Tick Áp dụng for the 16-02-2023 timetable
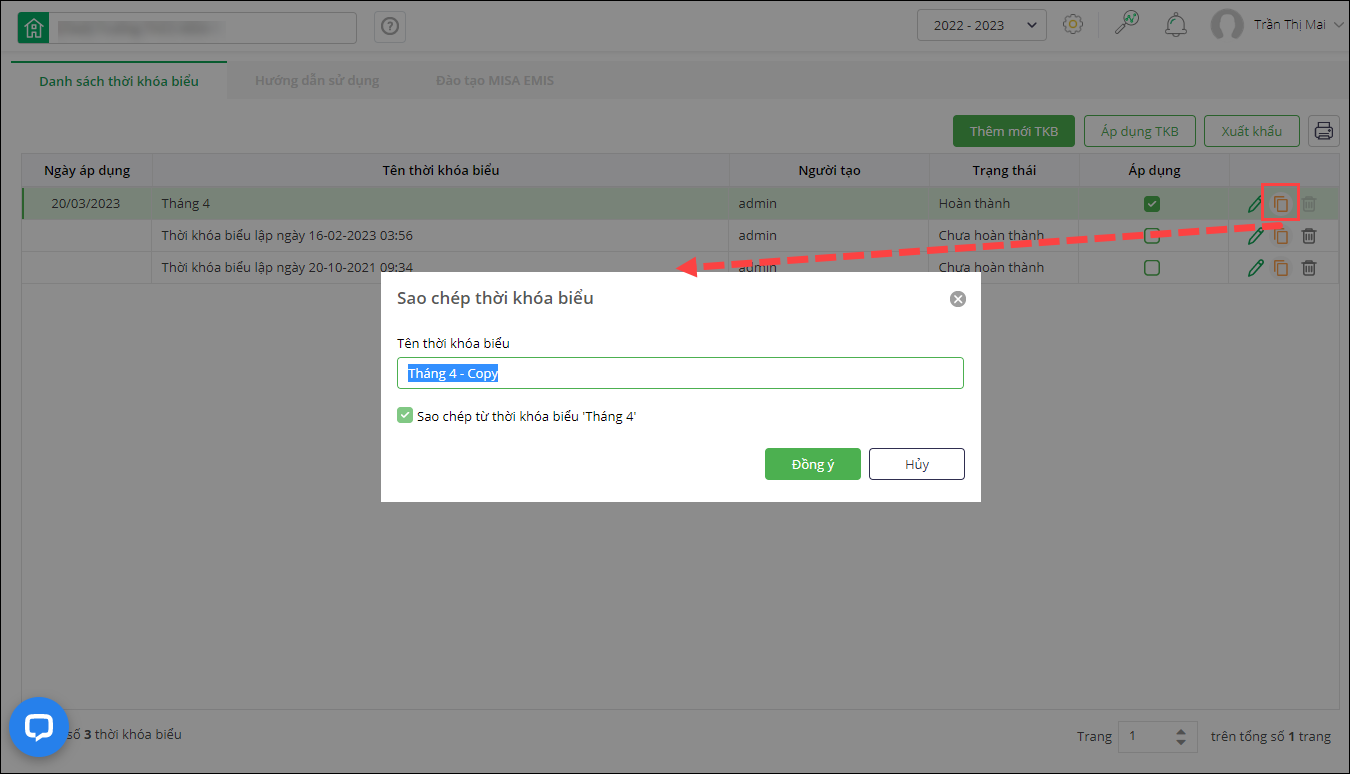 (1152, 237)
